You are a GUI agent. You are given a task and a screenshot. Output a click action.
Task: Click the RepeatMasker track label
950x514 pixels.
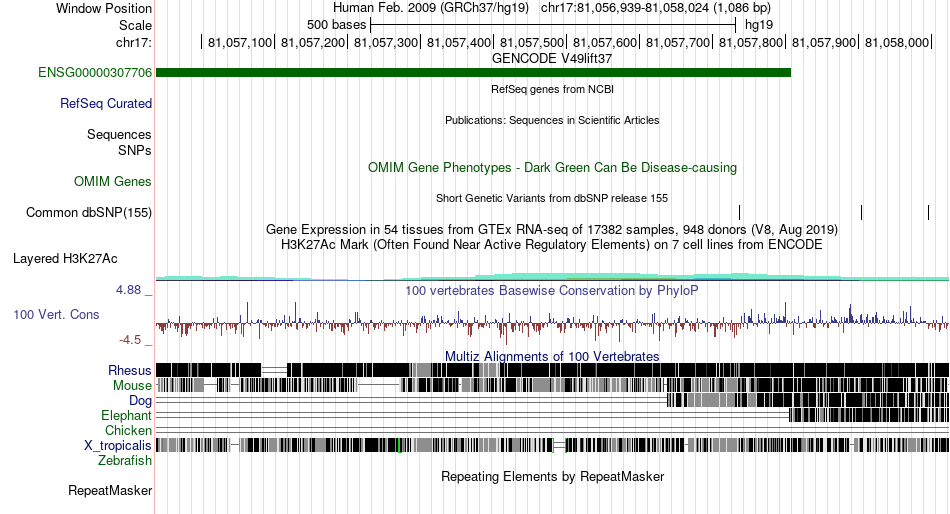click(x=110, y=491)
